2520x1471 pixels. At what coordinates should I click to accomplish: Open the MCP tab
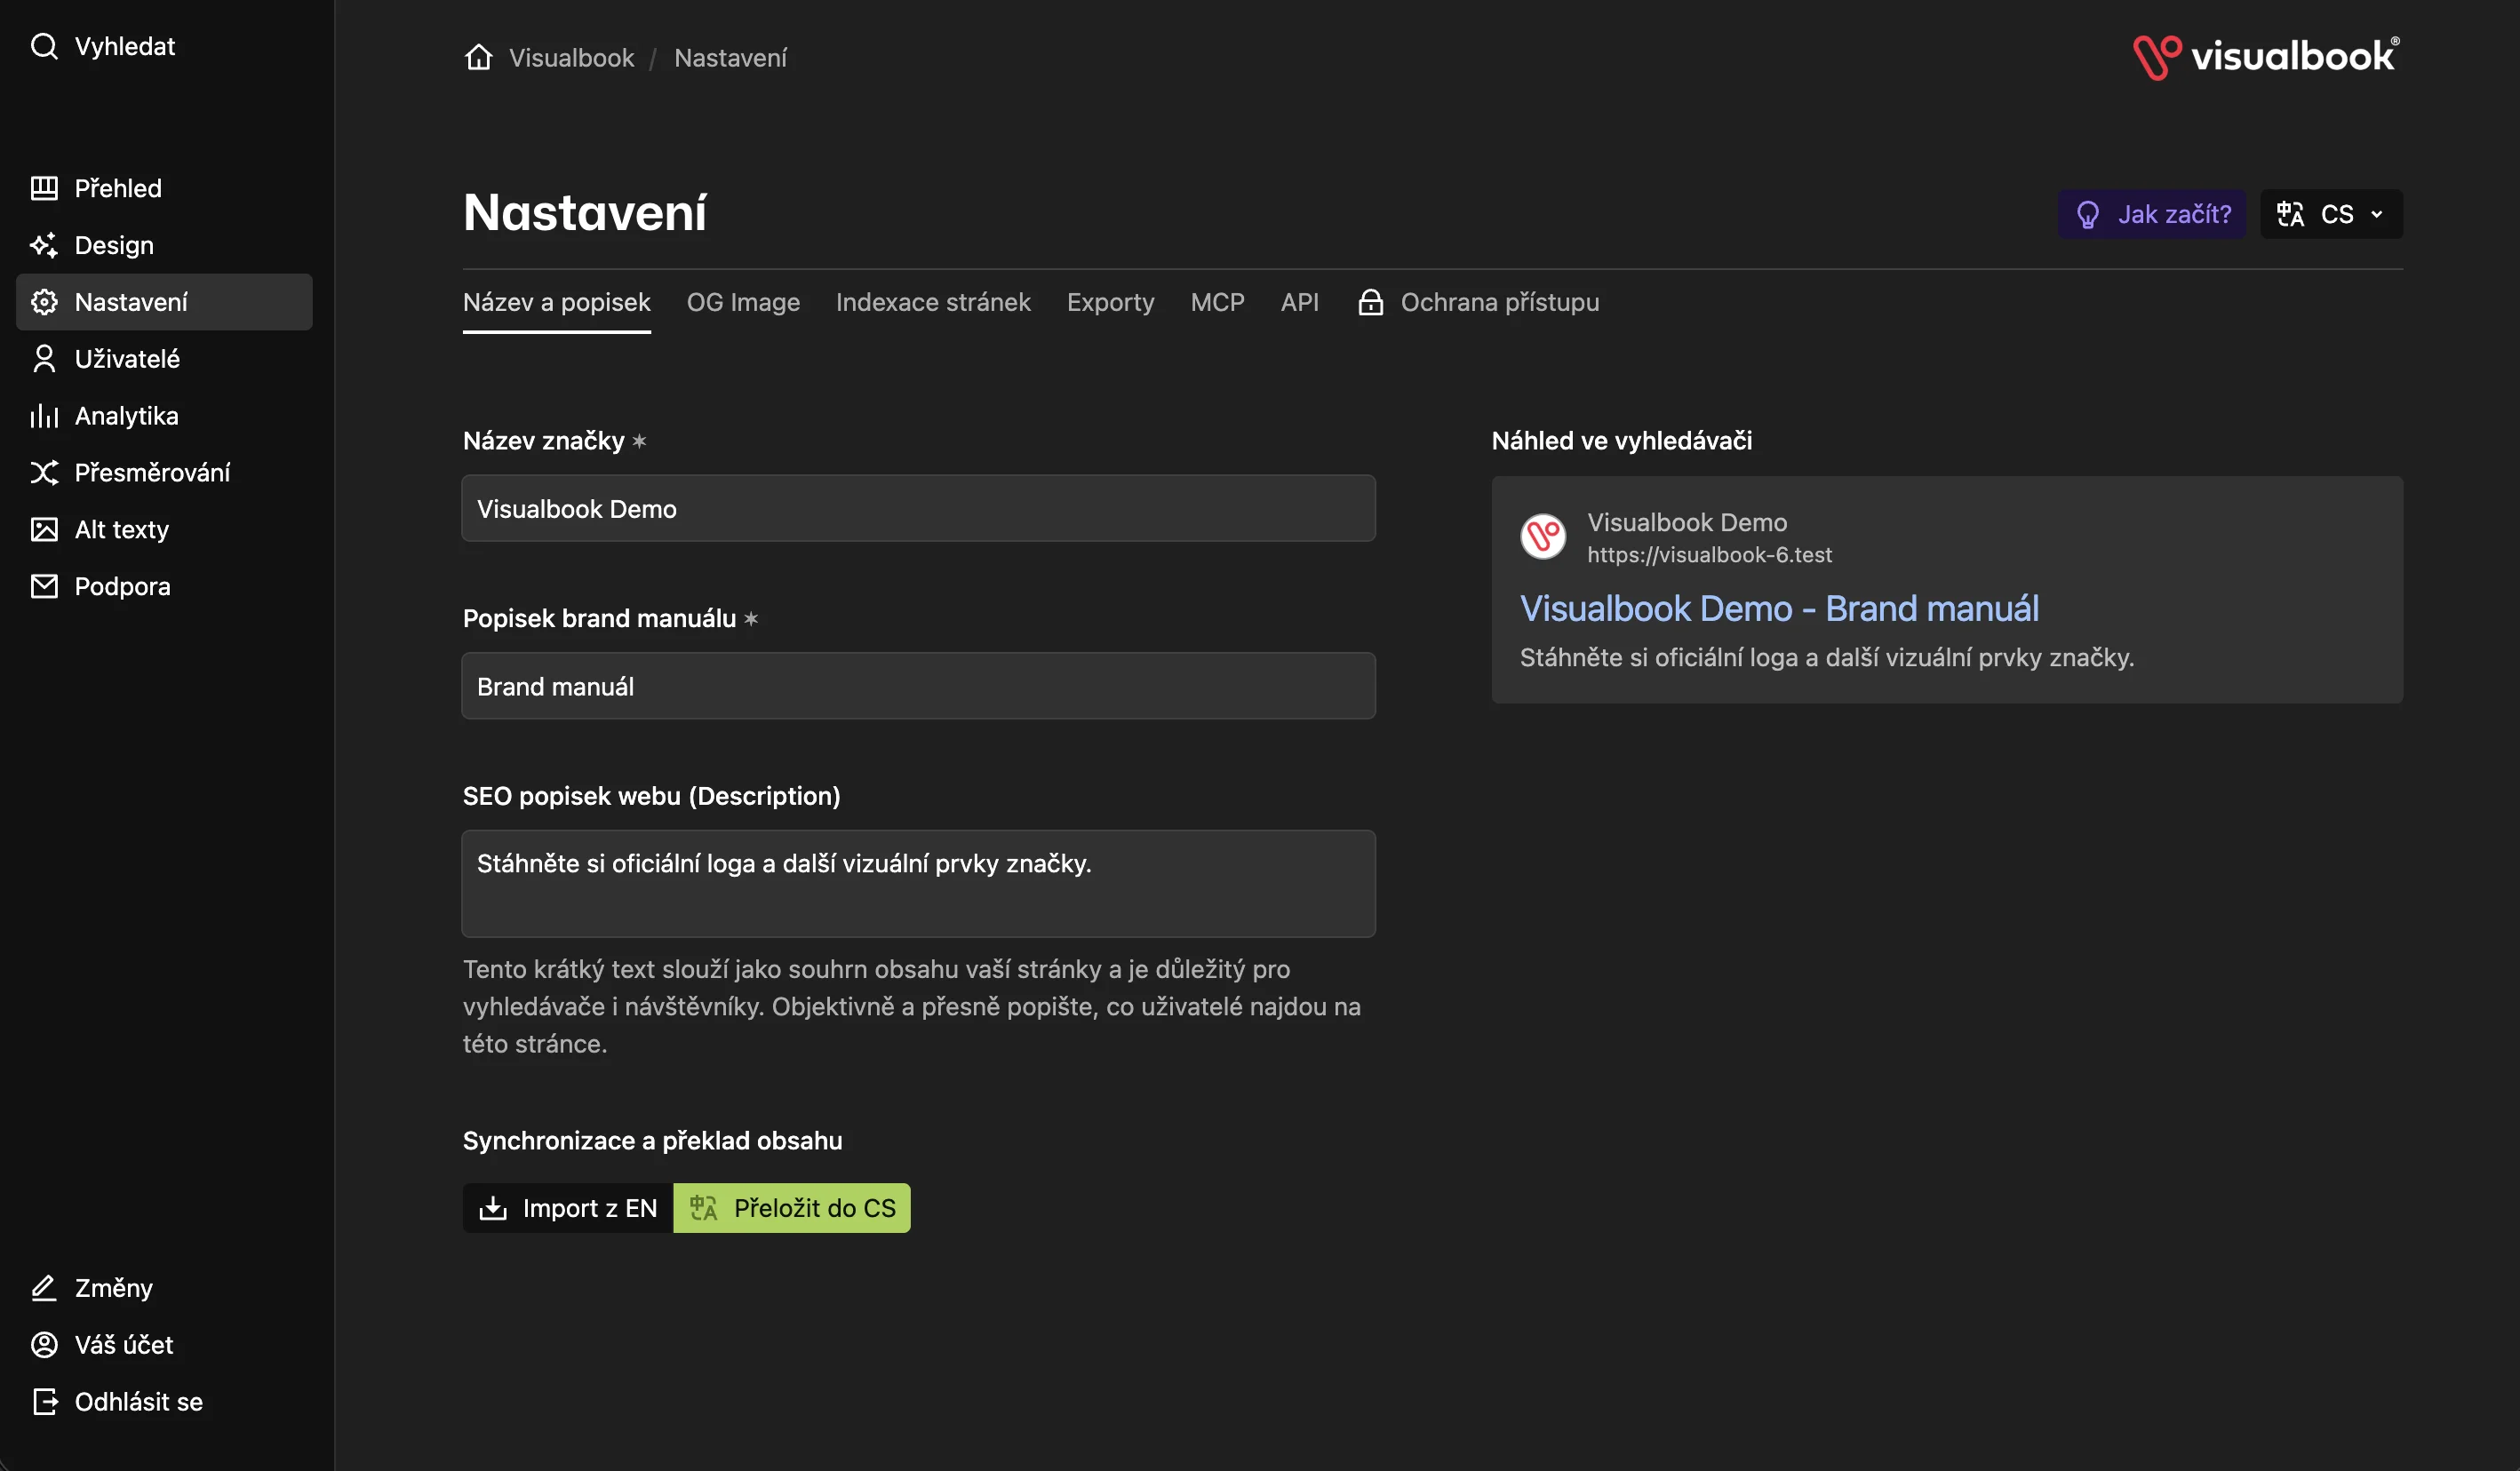coord(1217,302)
